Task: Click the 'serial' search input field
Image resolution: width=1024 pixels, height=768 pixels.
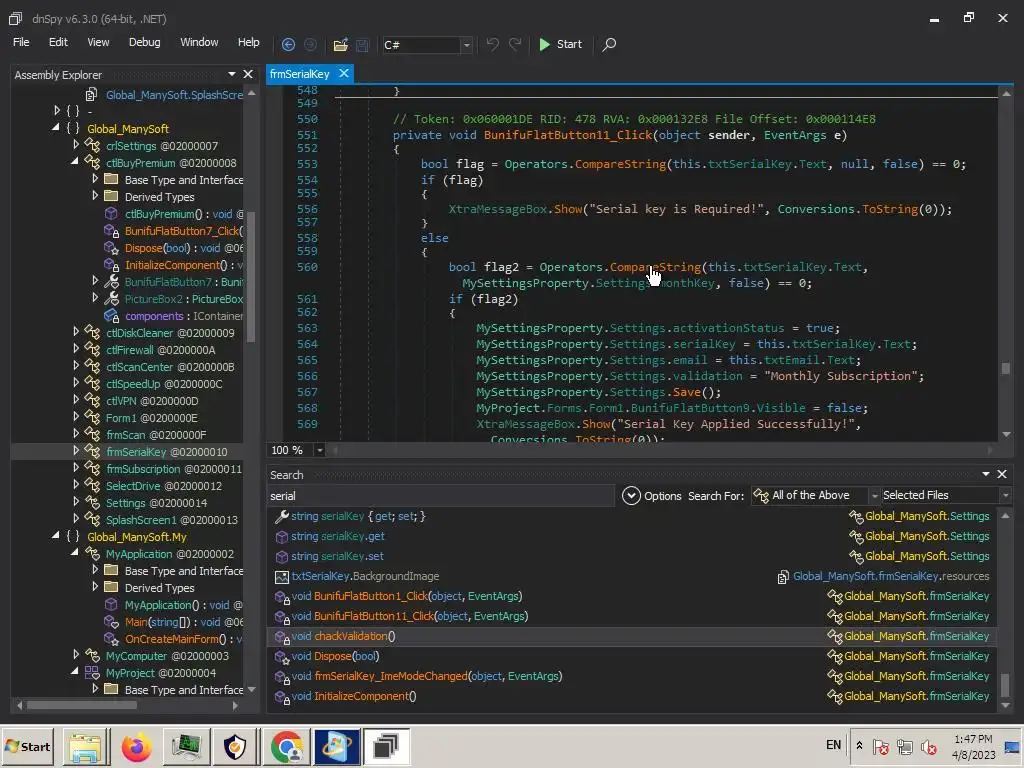Action: 440,495
